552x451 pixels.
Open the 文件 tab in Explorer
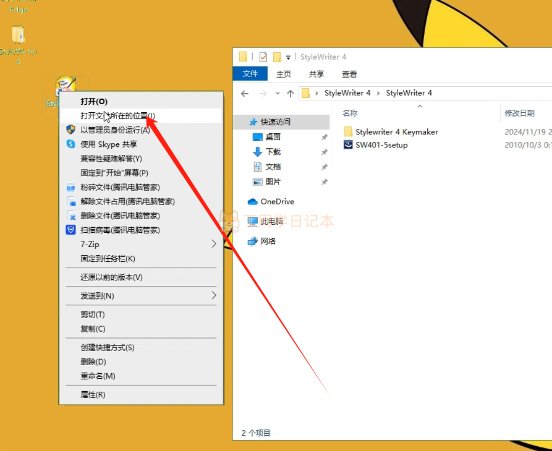250,73
